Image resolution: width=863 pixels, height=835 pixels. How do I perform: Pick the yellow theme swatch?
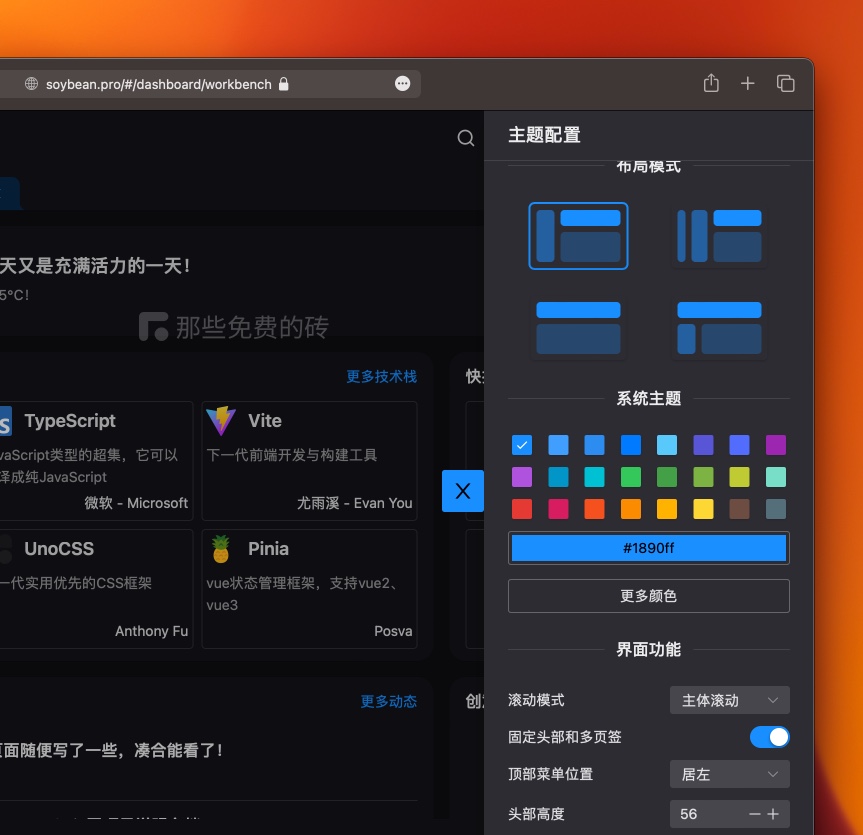pyautogui.click(x=703, y=509)
